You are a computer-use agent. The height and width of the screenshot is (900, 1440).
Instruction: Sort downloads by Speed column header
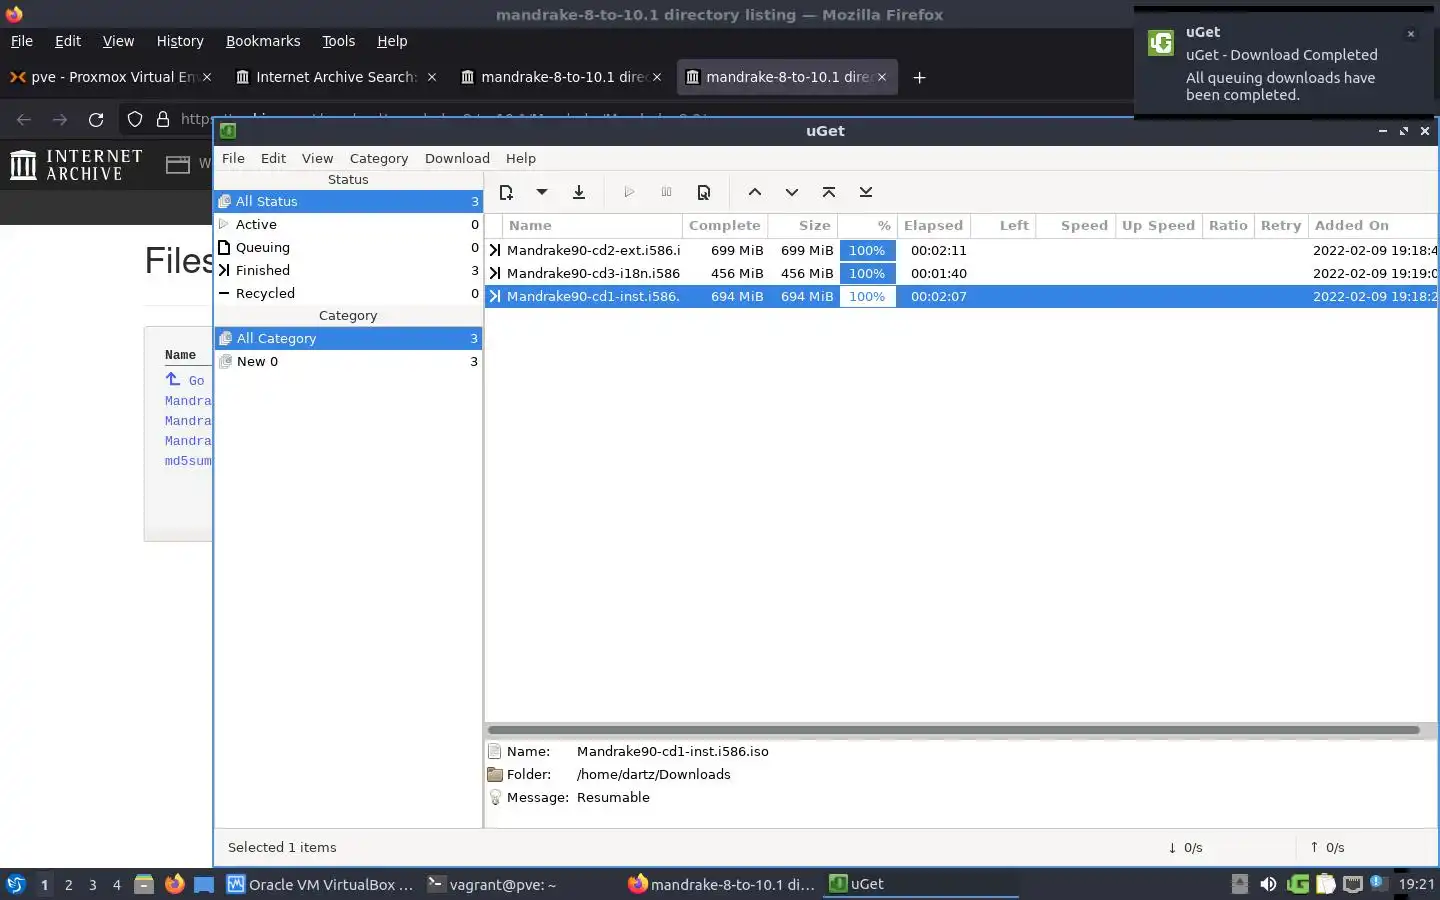click(1075, 225)
